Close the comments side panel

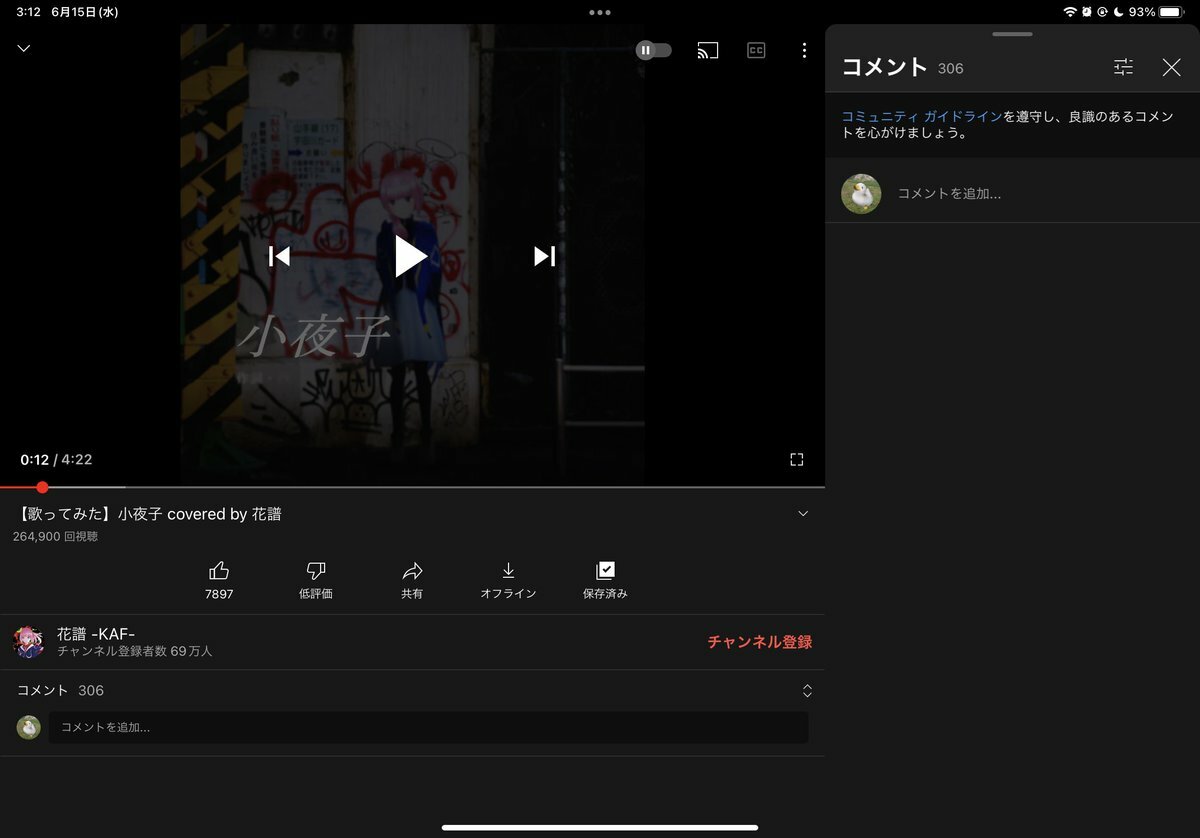[x=1172, y=67]
